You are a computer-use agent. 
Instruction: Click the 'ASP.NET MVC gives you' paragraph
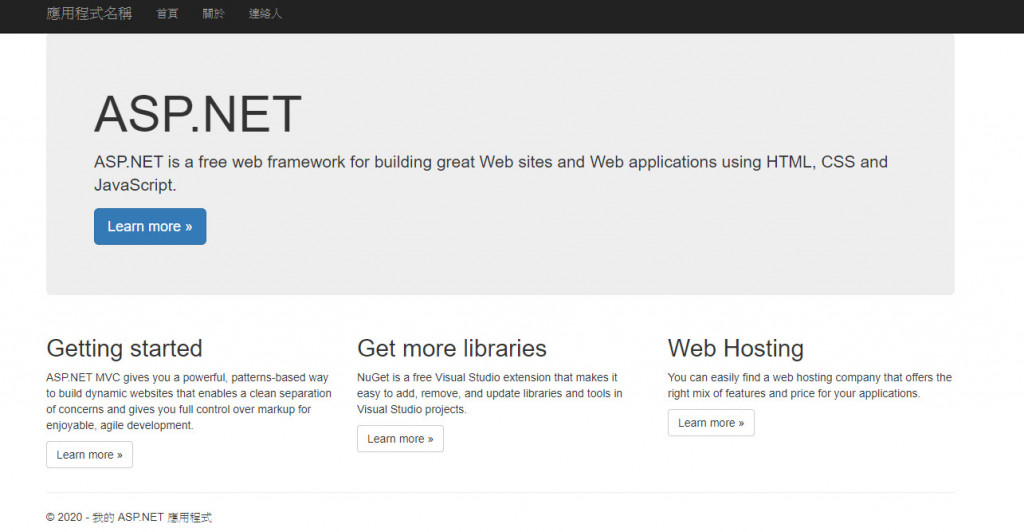[x=189, y=401]
